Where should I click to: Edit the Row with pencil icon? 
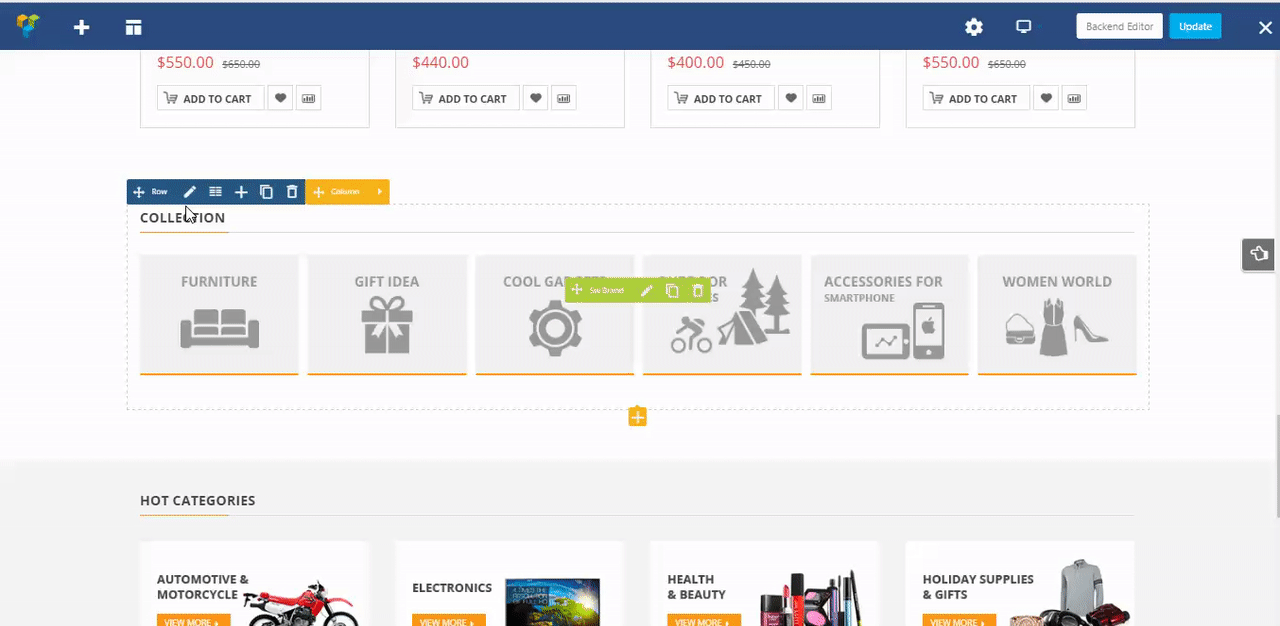coord(190,192)
